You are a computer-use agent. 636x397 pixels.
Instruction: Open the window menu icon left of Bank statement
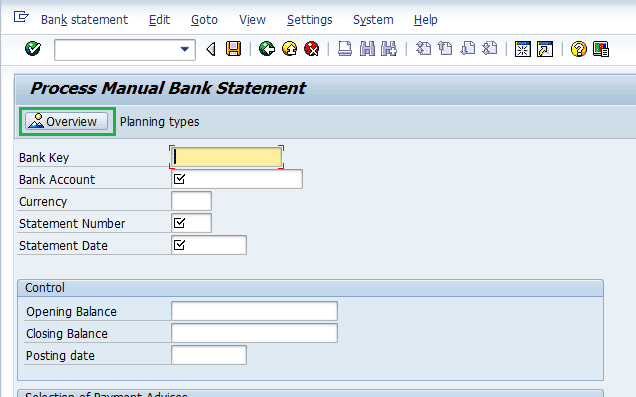coord(21,17)
